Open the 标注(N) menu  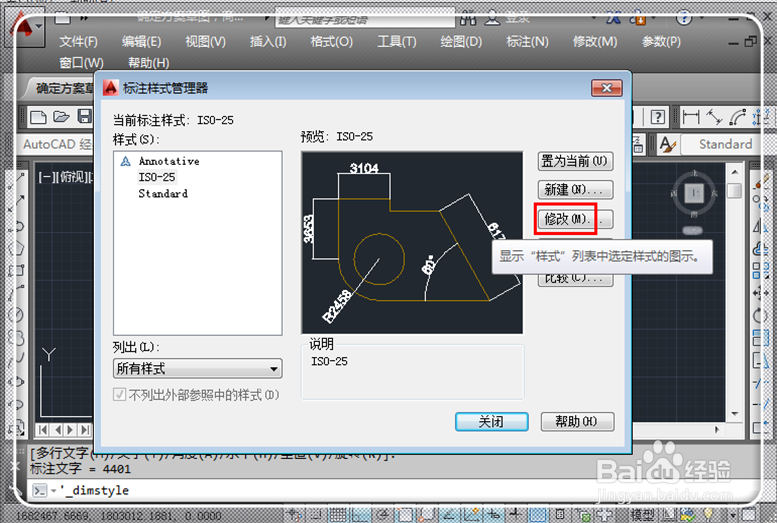tap(527, 42)
